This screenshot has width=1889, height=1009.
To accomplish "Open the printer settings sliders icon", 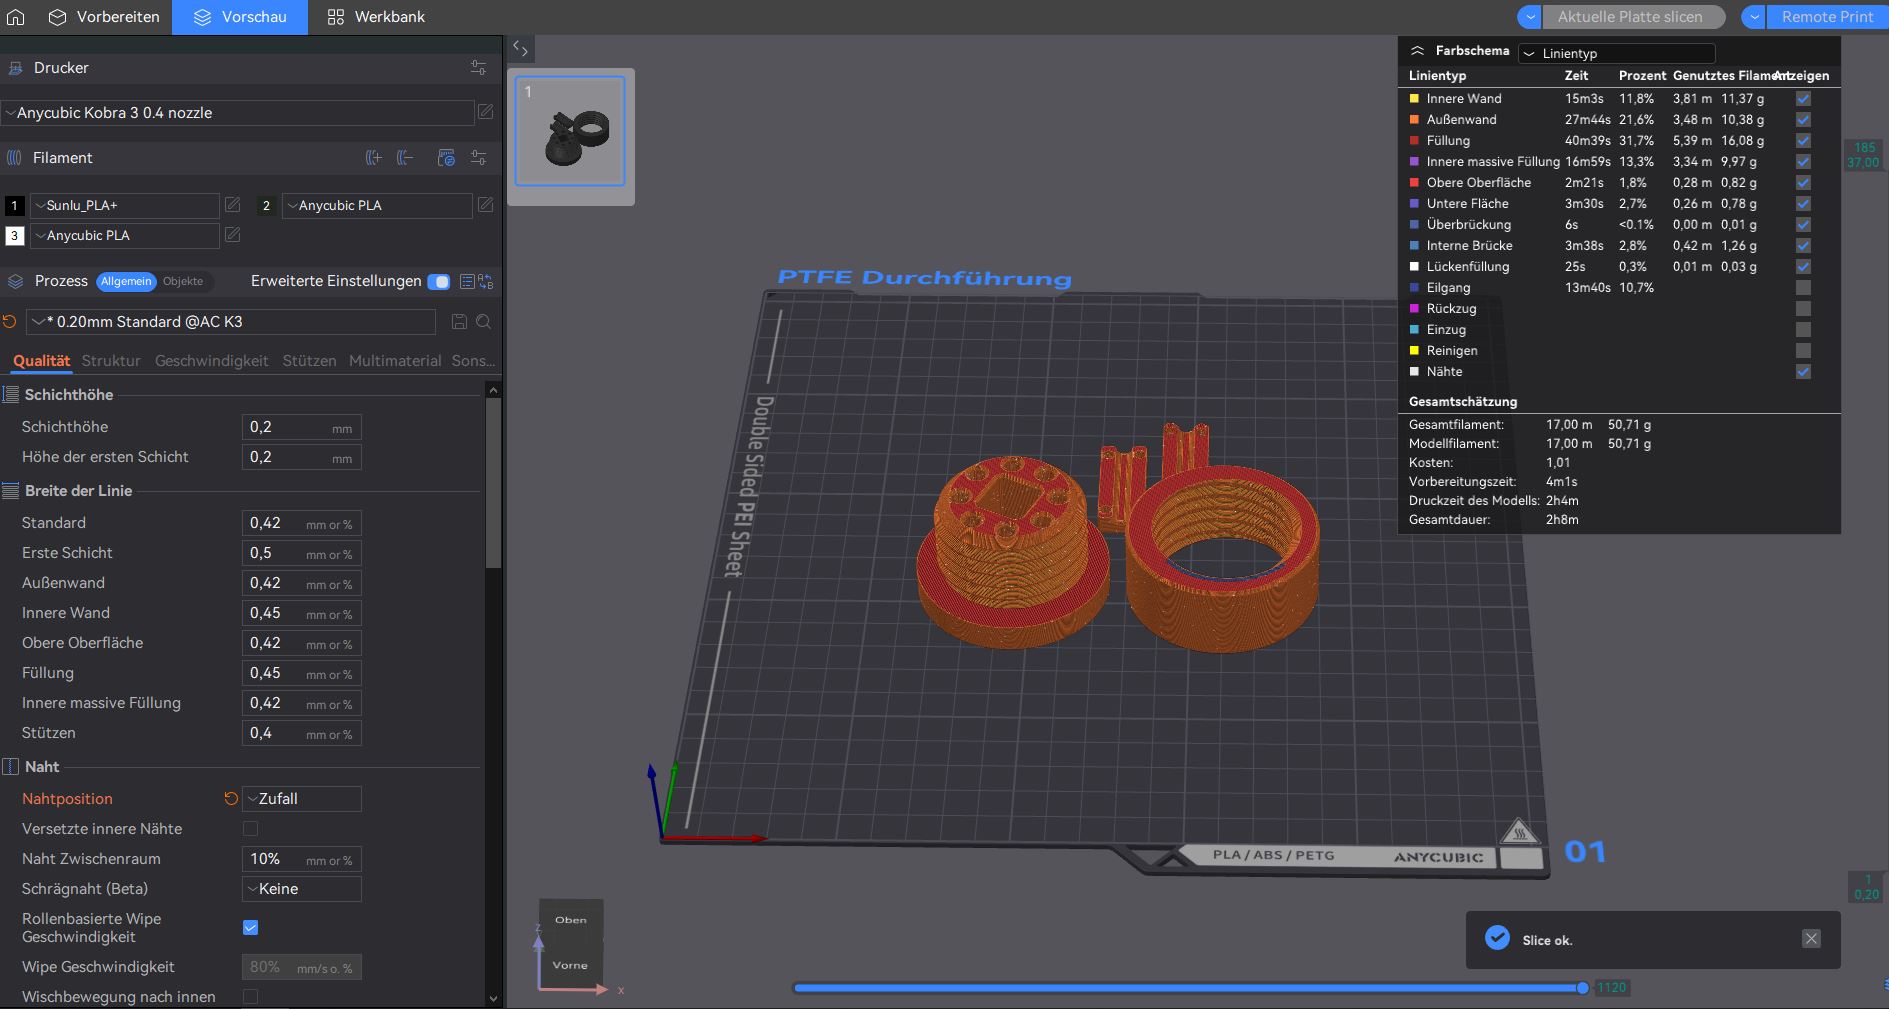I will 478,68.
